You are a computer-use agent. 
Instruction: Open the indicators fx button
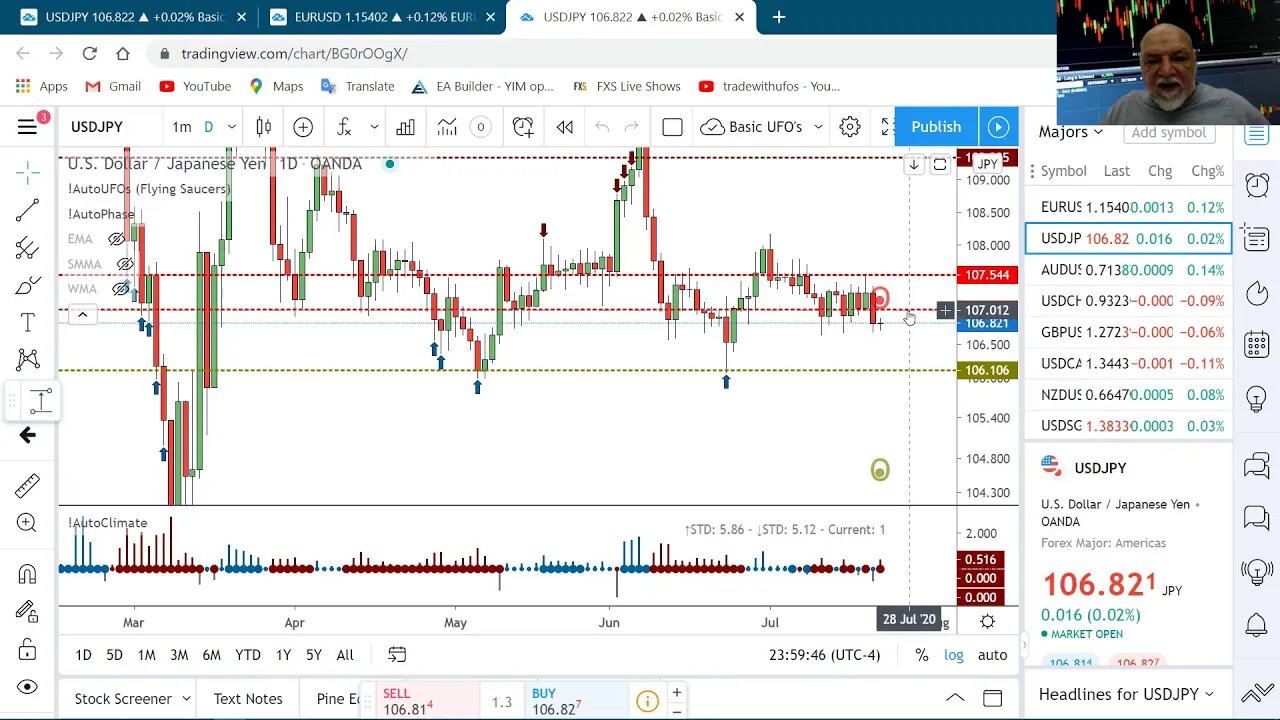pos(344,127)
